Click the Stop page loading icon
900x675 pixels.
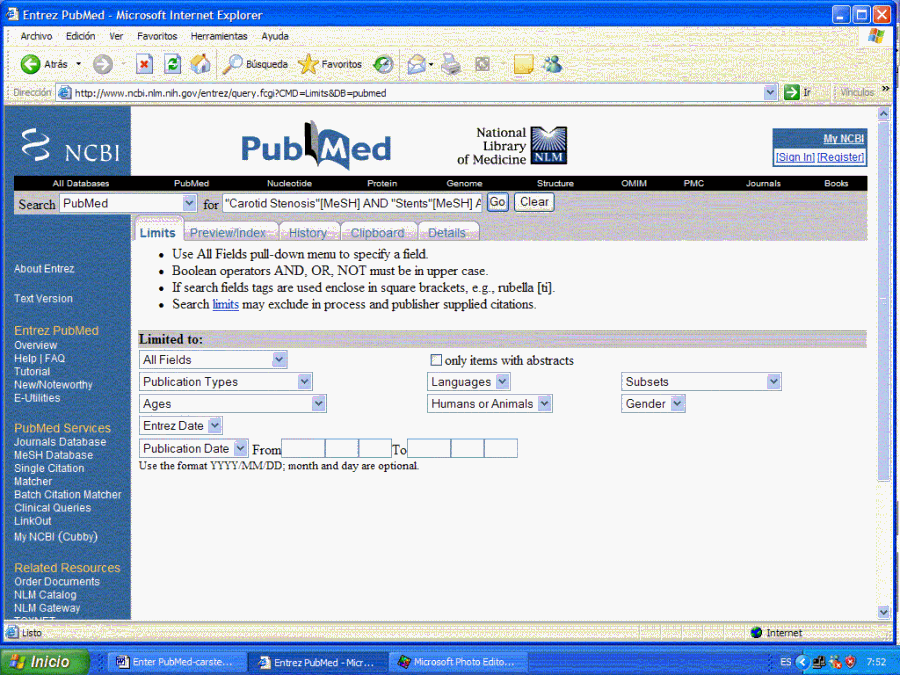click(x=144, y=64)
